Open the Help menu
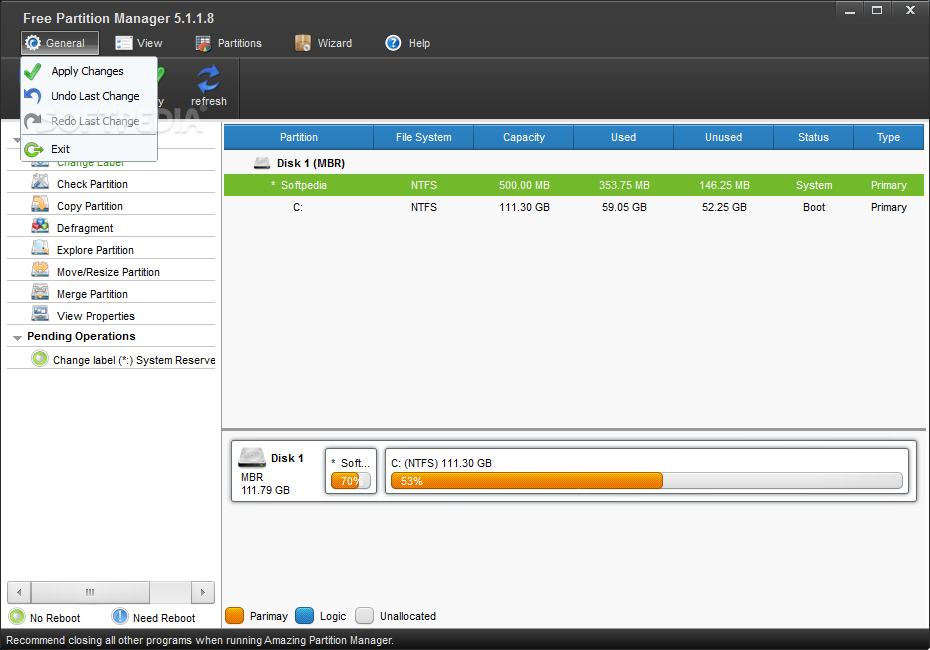Screen dimensions: 930x650 408,43
